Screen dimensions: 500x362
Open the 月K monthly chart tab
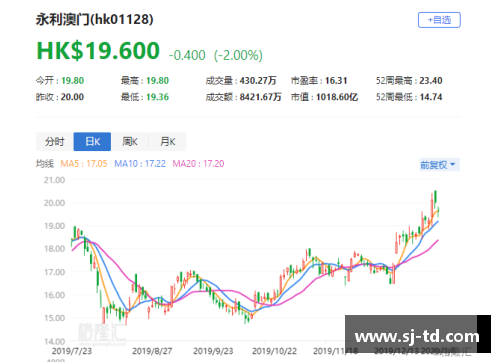coord(167,142)
